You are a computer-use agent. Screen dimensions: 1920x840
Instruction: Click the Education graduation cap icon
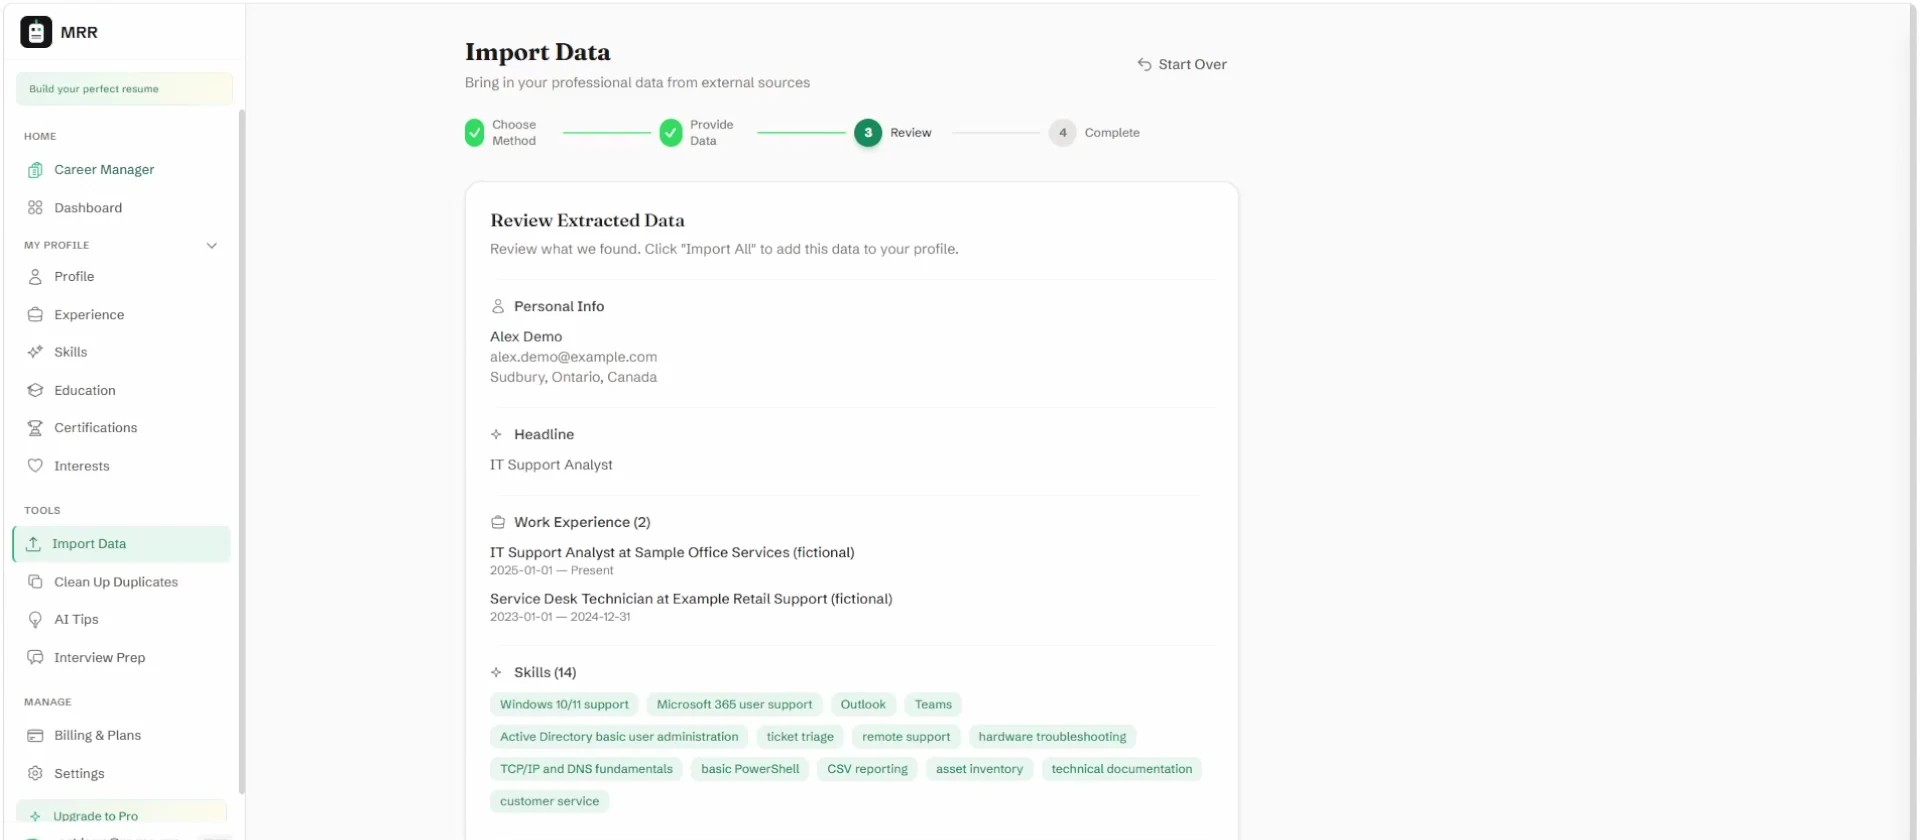[x=35, y=391]
